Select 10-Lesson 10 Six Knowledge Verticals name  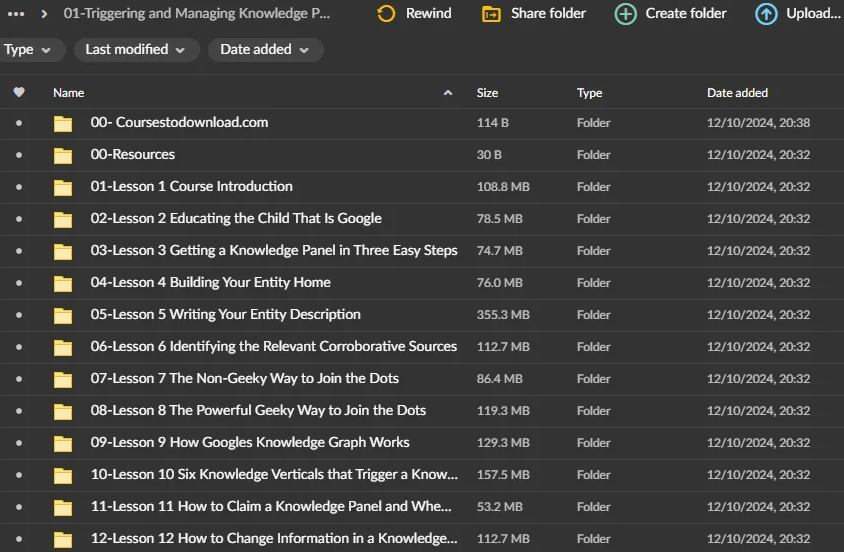pos(274,475)
